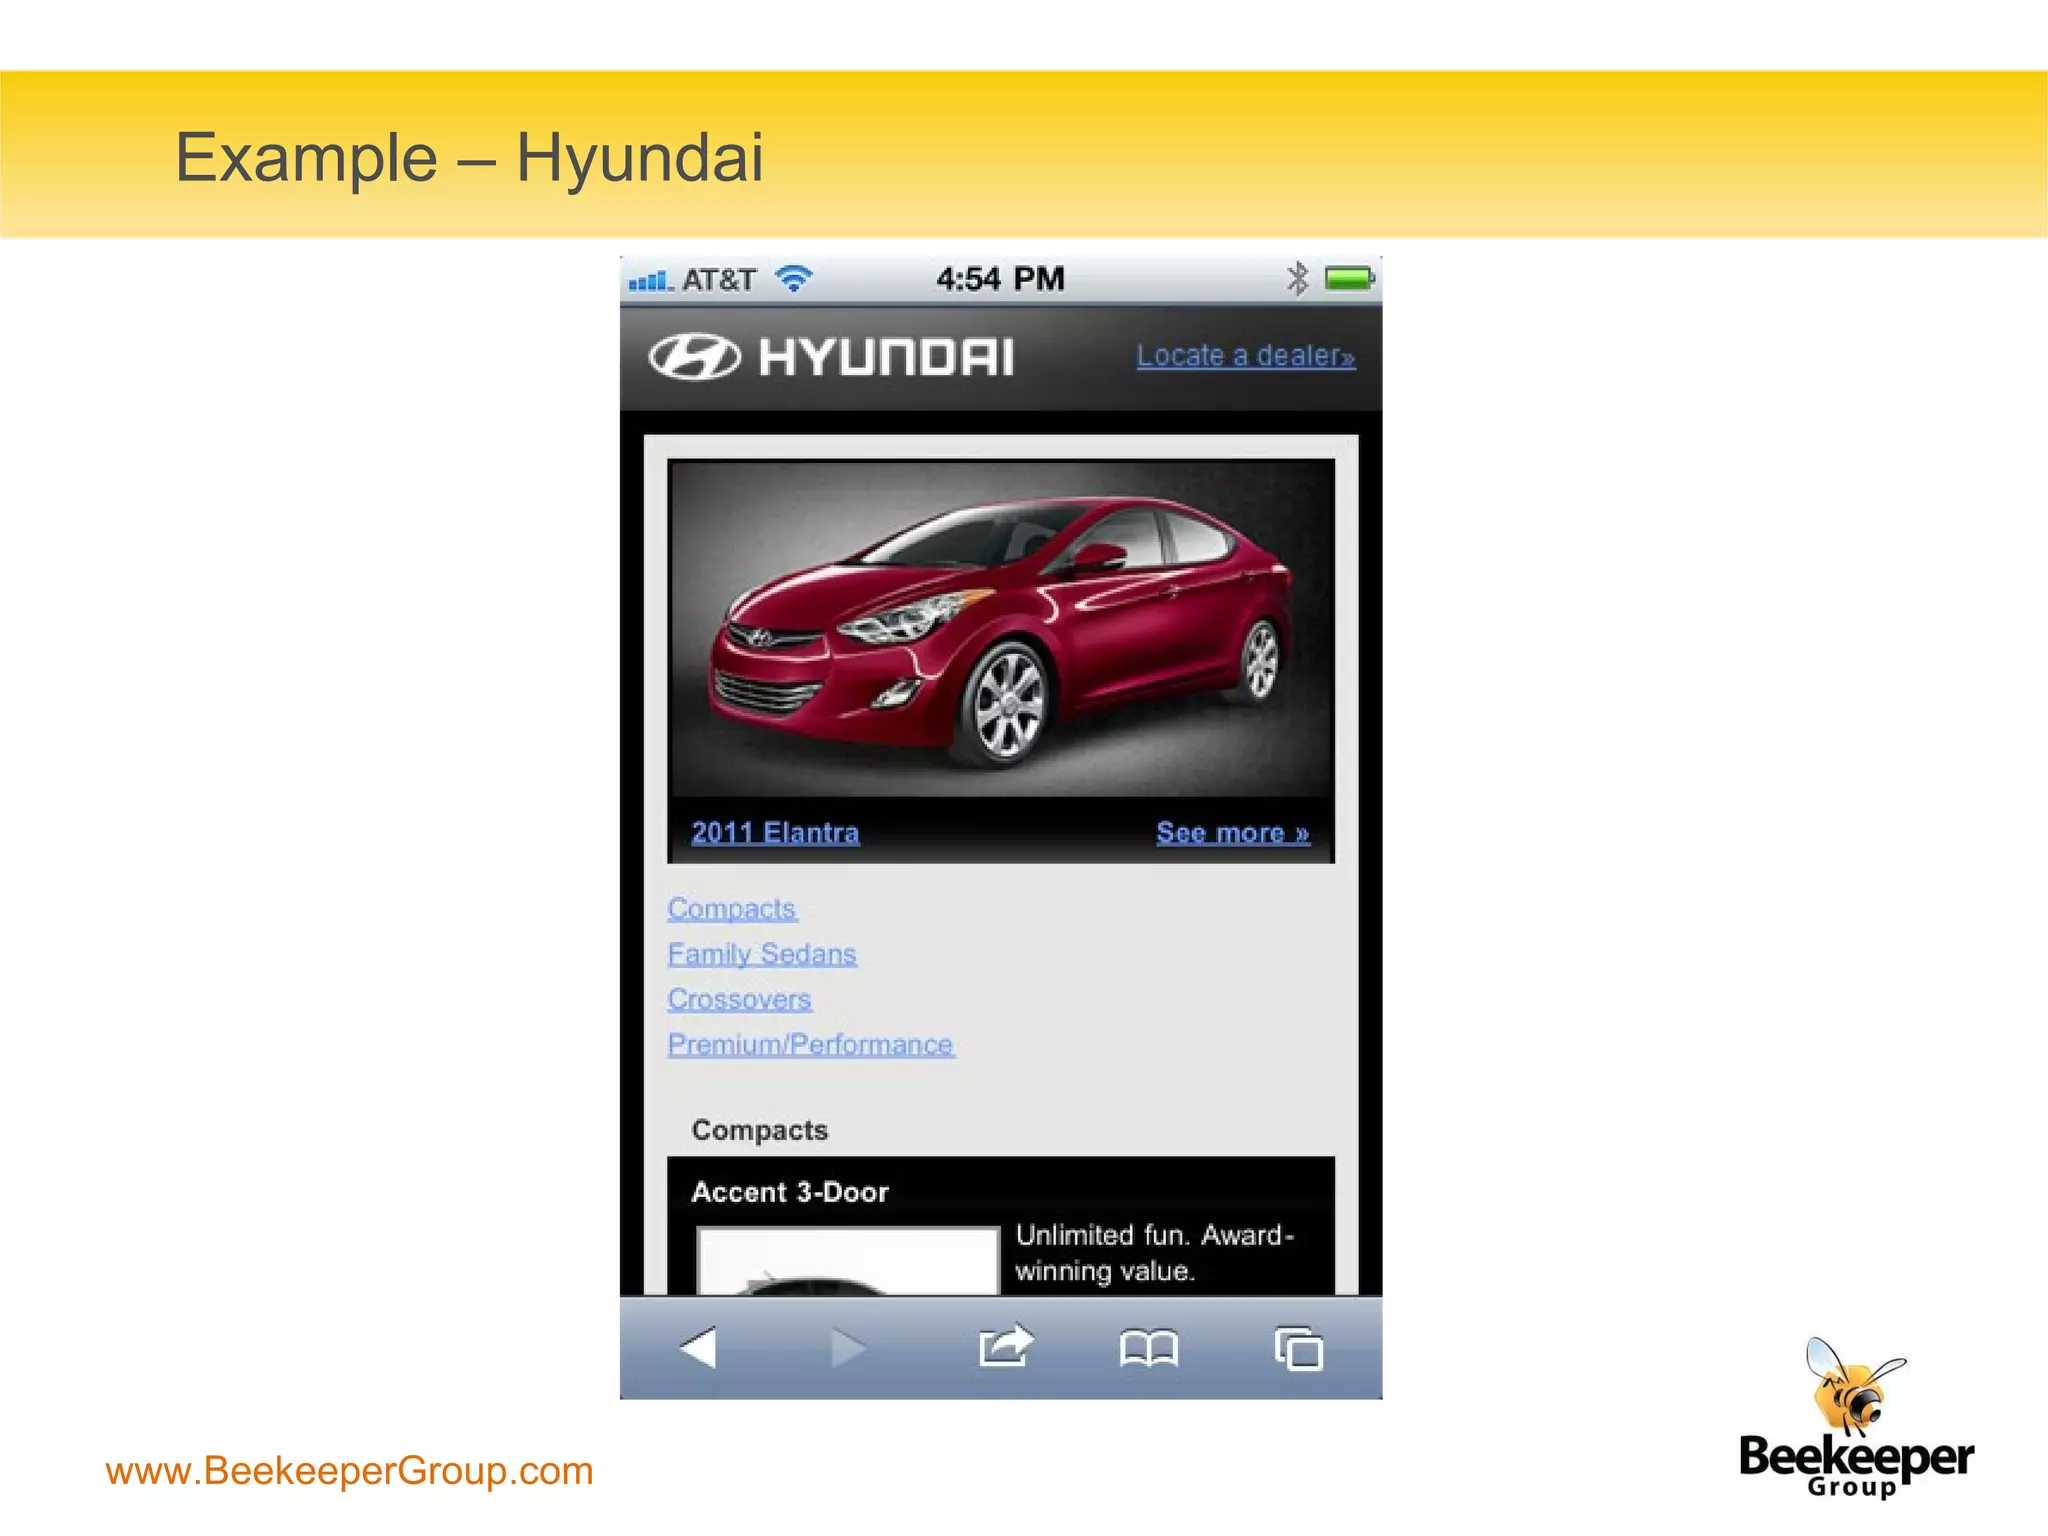Tap the Safari back arrow

coord(698,1347)
